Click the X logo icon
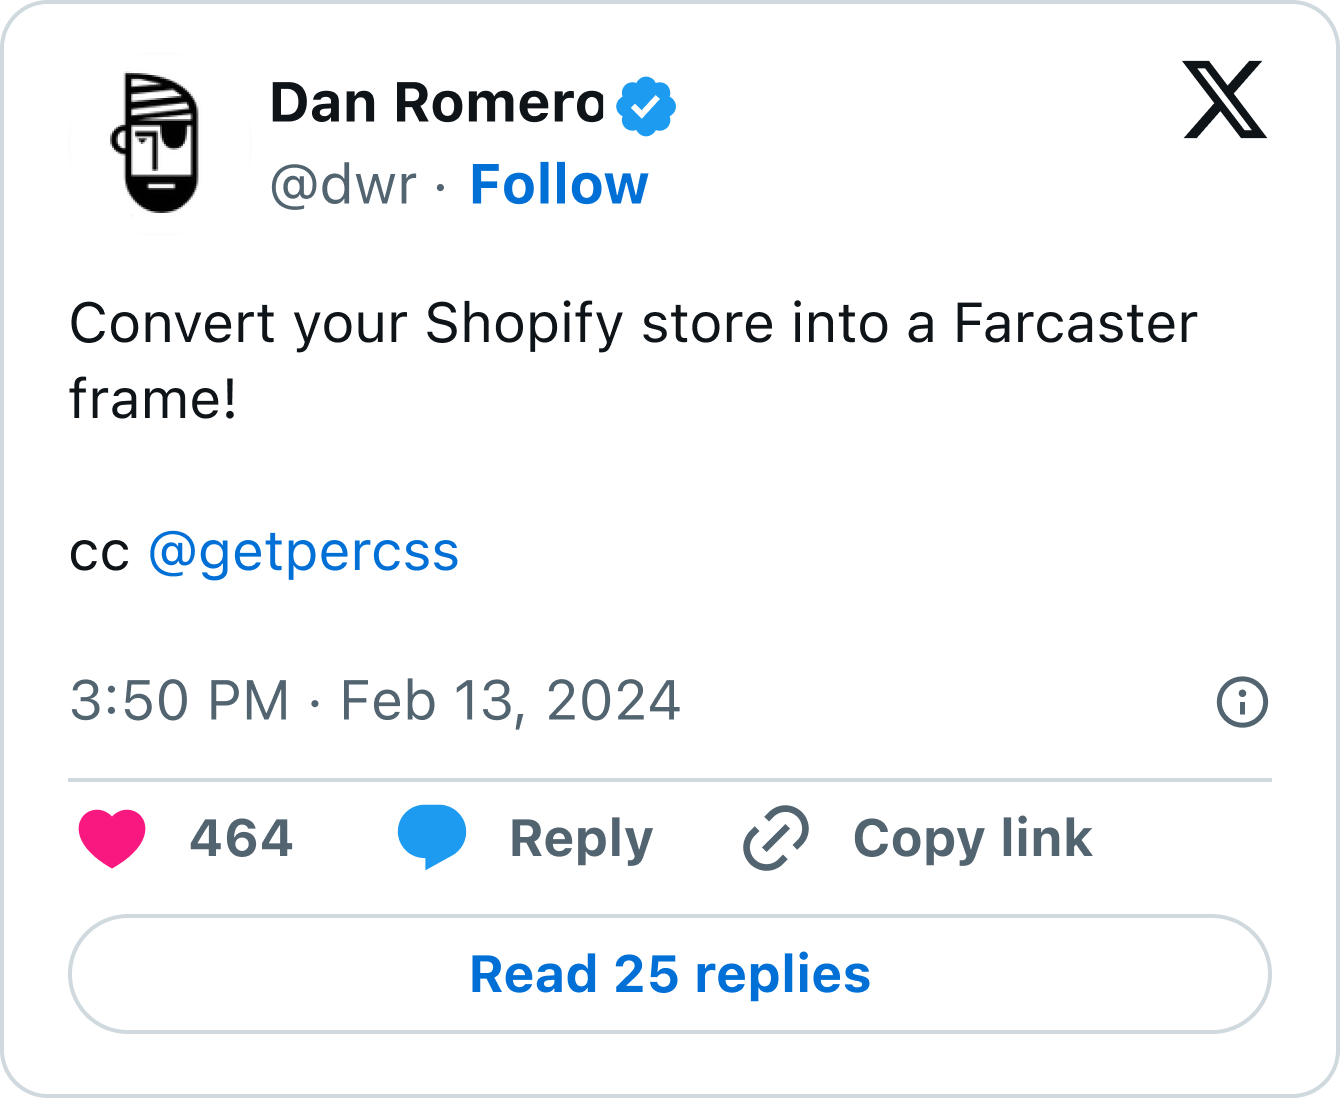 click(x=1224, y=100)
